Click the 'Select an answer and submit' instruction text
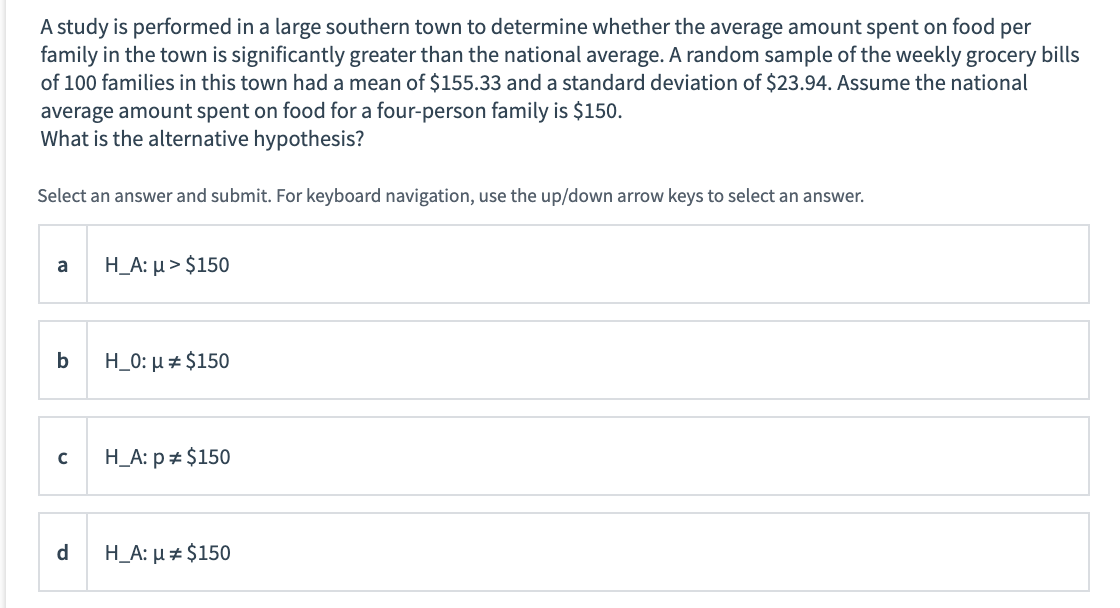The height and width of the screenshot is (608, 1120). (451, 196)
